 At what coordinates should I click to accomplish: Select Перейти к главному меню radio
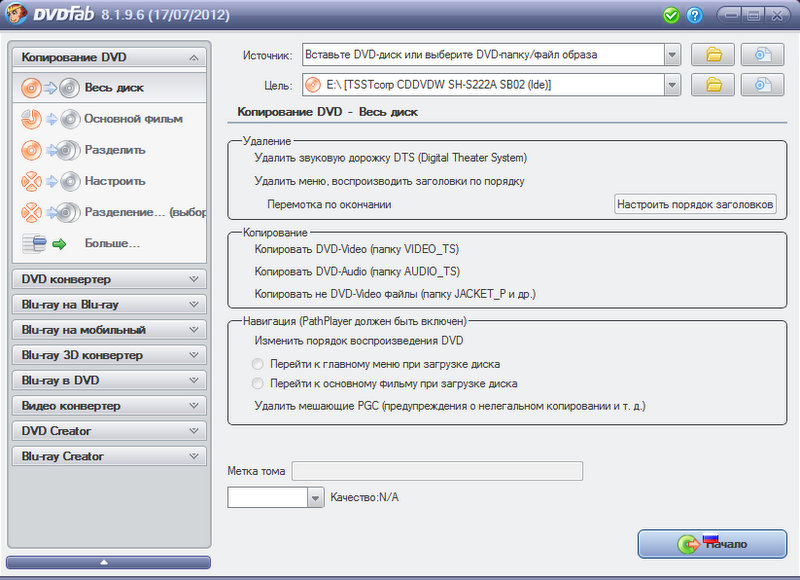tap(258, 364)
